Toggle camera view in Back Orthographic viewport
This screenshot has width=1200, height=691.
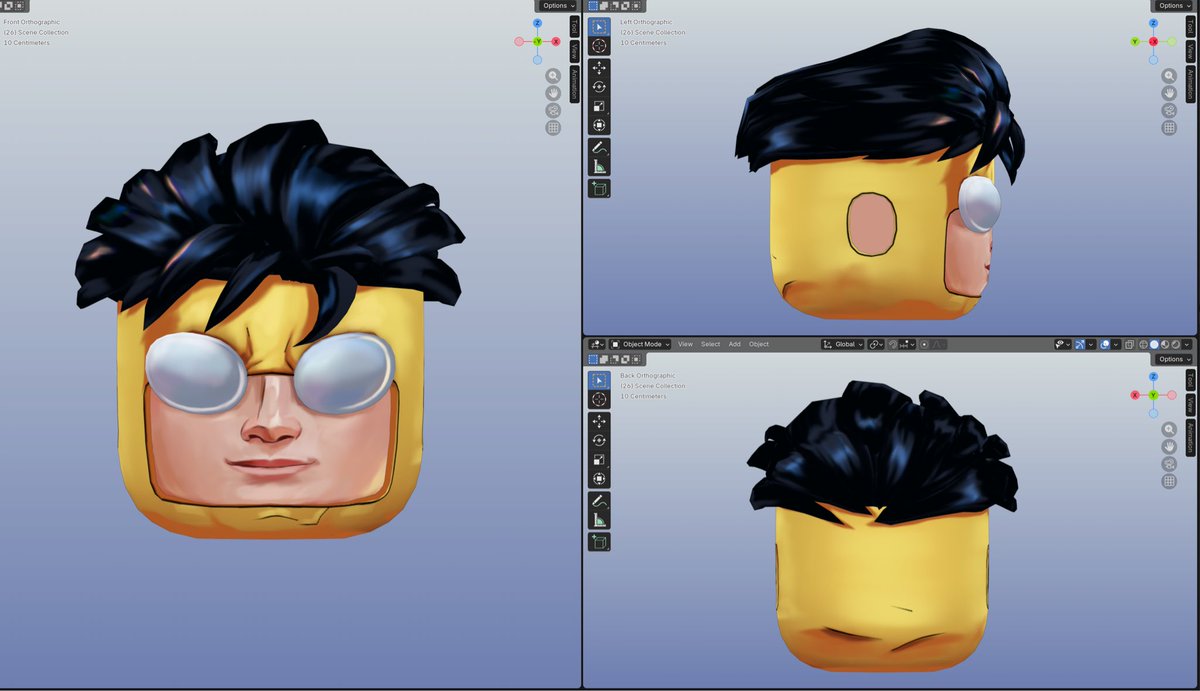pyautogui.click(x=1169, y=464)
